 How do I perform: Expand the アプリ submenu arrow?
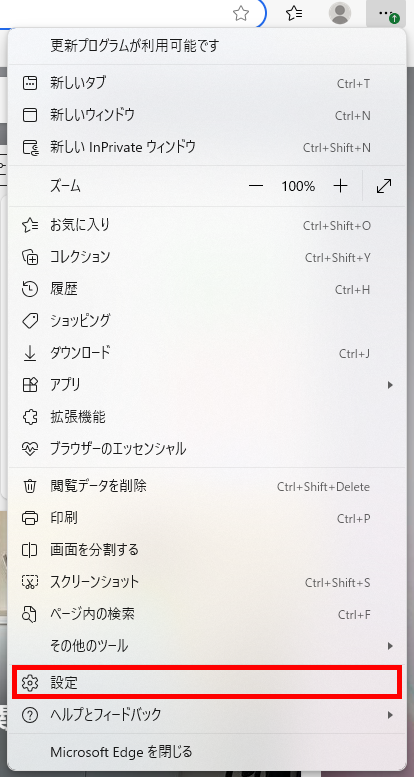pos(390,385)
